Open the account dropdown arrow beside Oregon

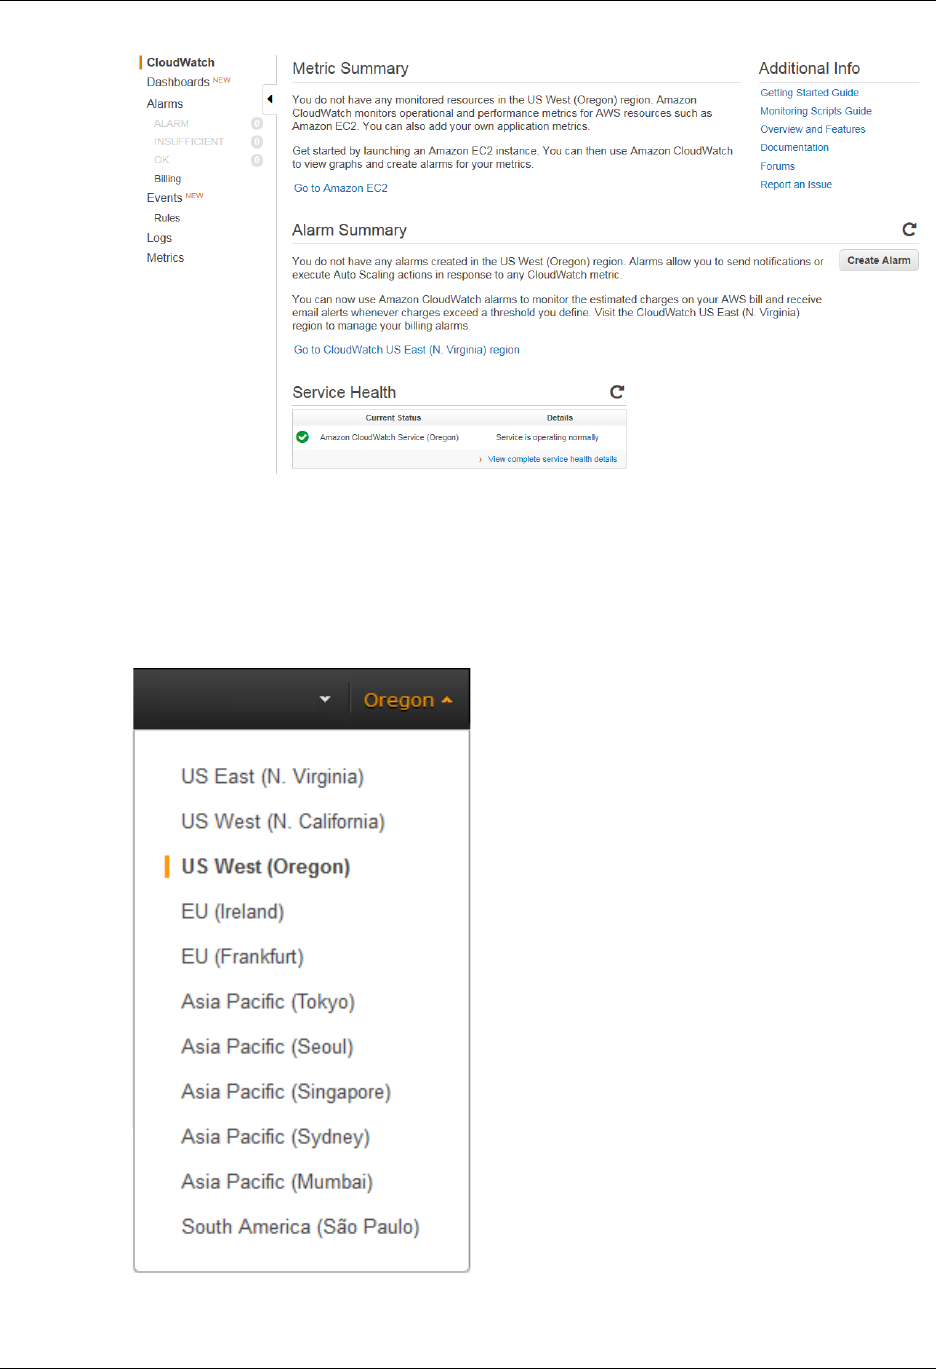[x=325, y=699]
